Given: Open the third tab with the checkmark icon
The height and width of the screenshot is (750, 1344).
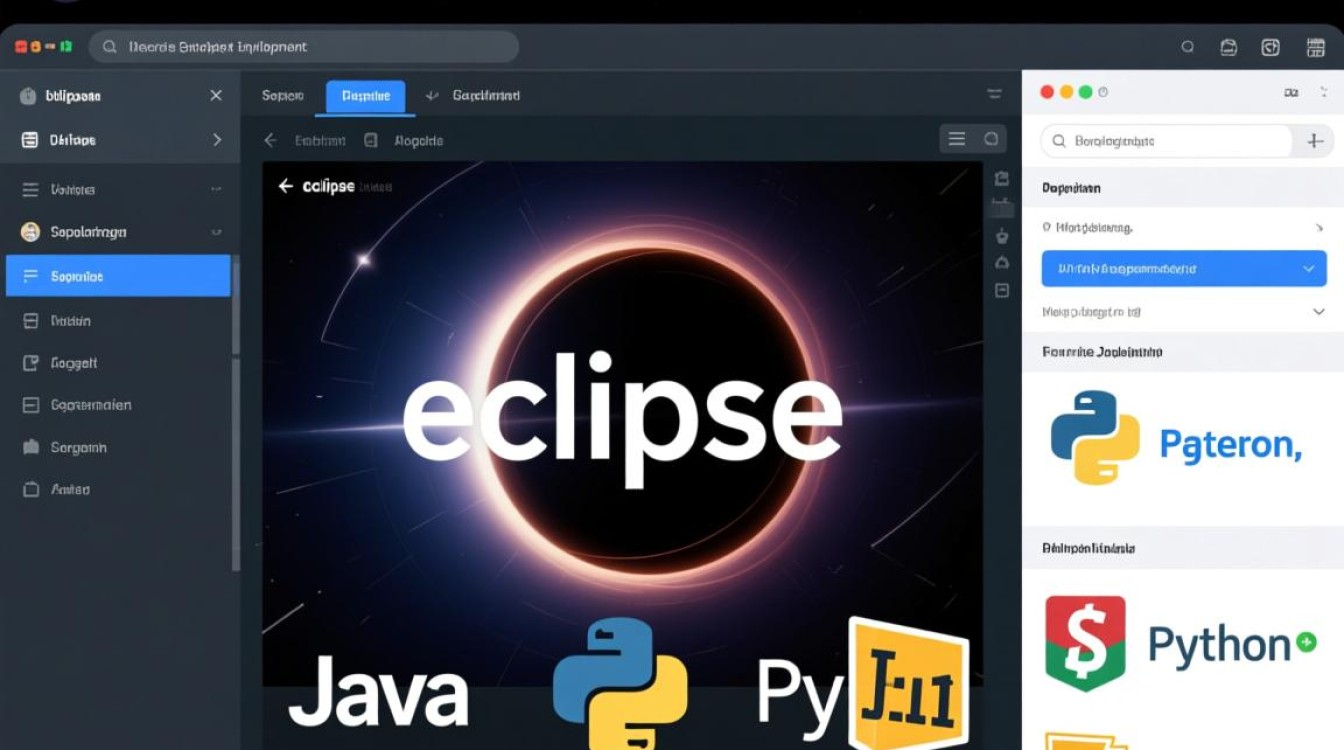Looking at the screenshot, I should click(x=473, y=96).
